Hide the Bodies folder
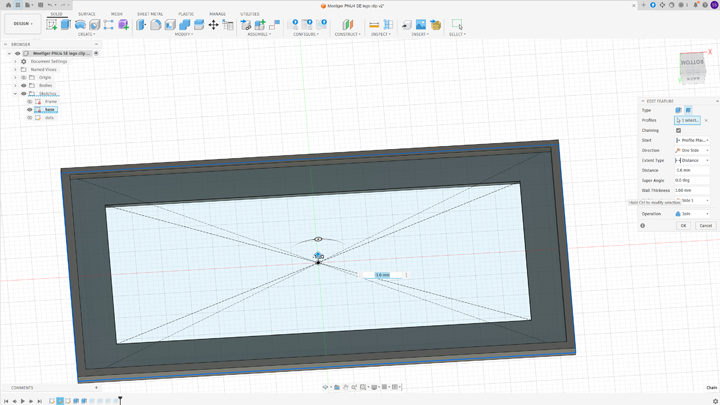 (24, 85)
